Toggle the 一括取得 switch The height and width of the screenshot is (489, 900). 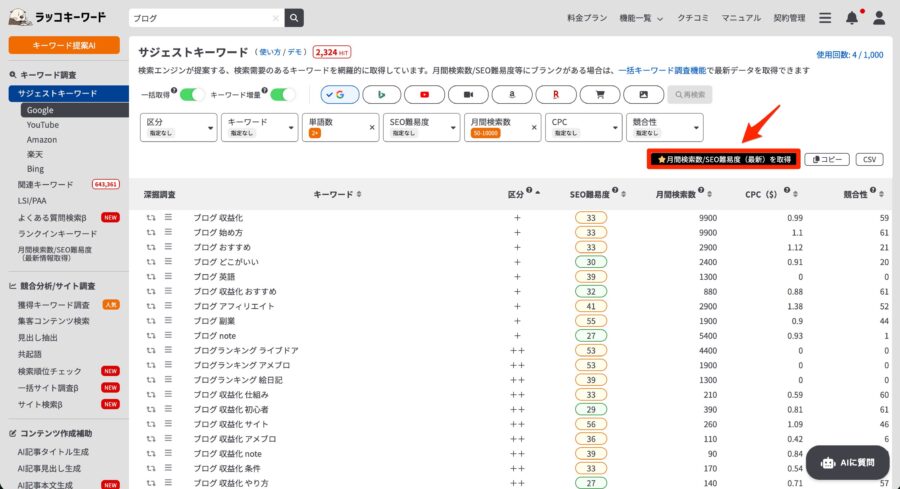192,95
